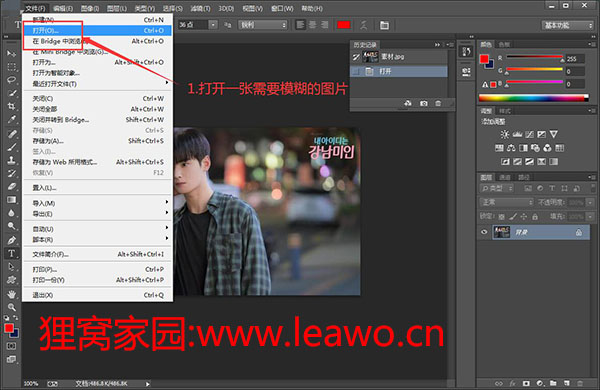Screen dimensions: 600x390
Task: Switch to the 通道 channels tab
Action: pos(505,177)
